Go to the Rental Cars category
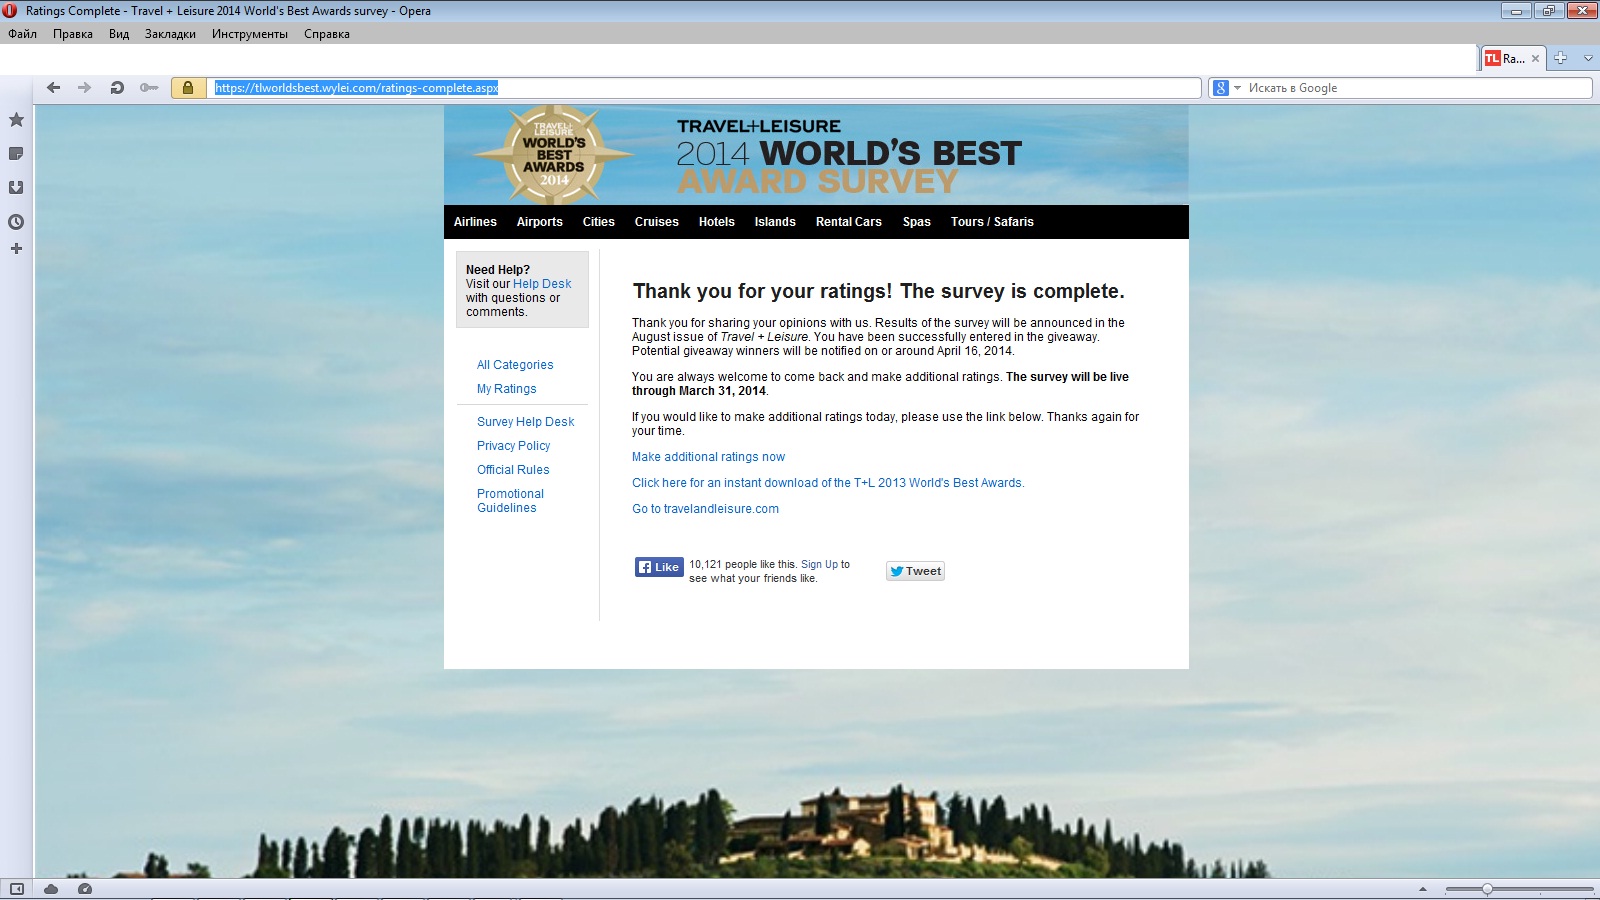1600x900 pixels. [x=849, y=222]
